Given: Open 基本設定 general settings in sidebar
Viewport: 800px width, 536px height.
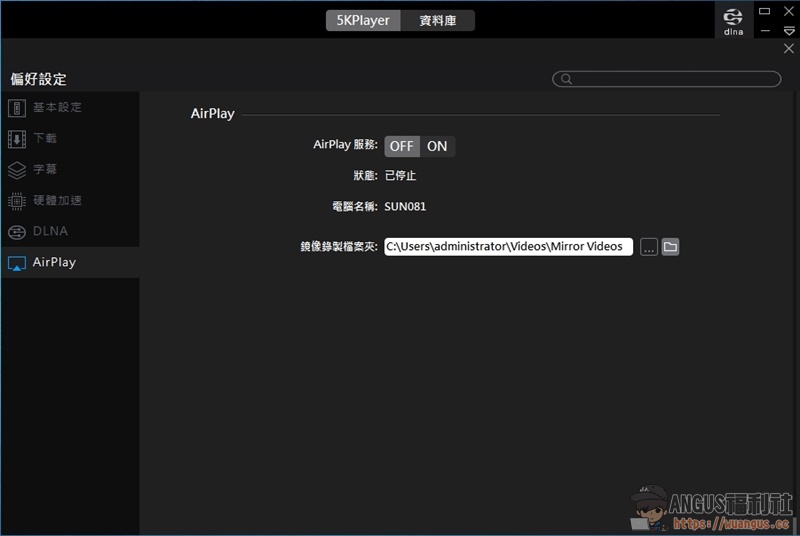Looking at the screenshot, I should pyautogui.click(x=57, y=107).
